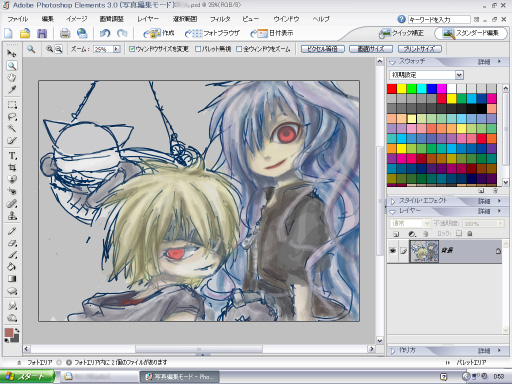Click the foreground color box in the toolbox

pyautogui.click(x=9, y=332)
